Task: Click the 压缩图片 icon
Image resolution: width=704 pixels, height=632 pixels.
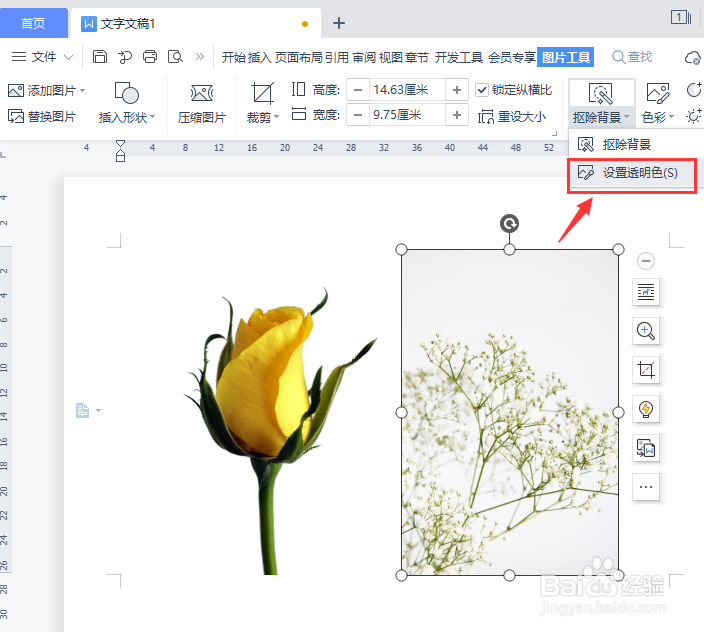Action: coord(202,92)
